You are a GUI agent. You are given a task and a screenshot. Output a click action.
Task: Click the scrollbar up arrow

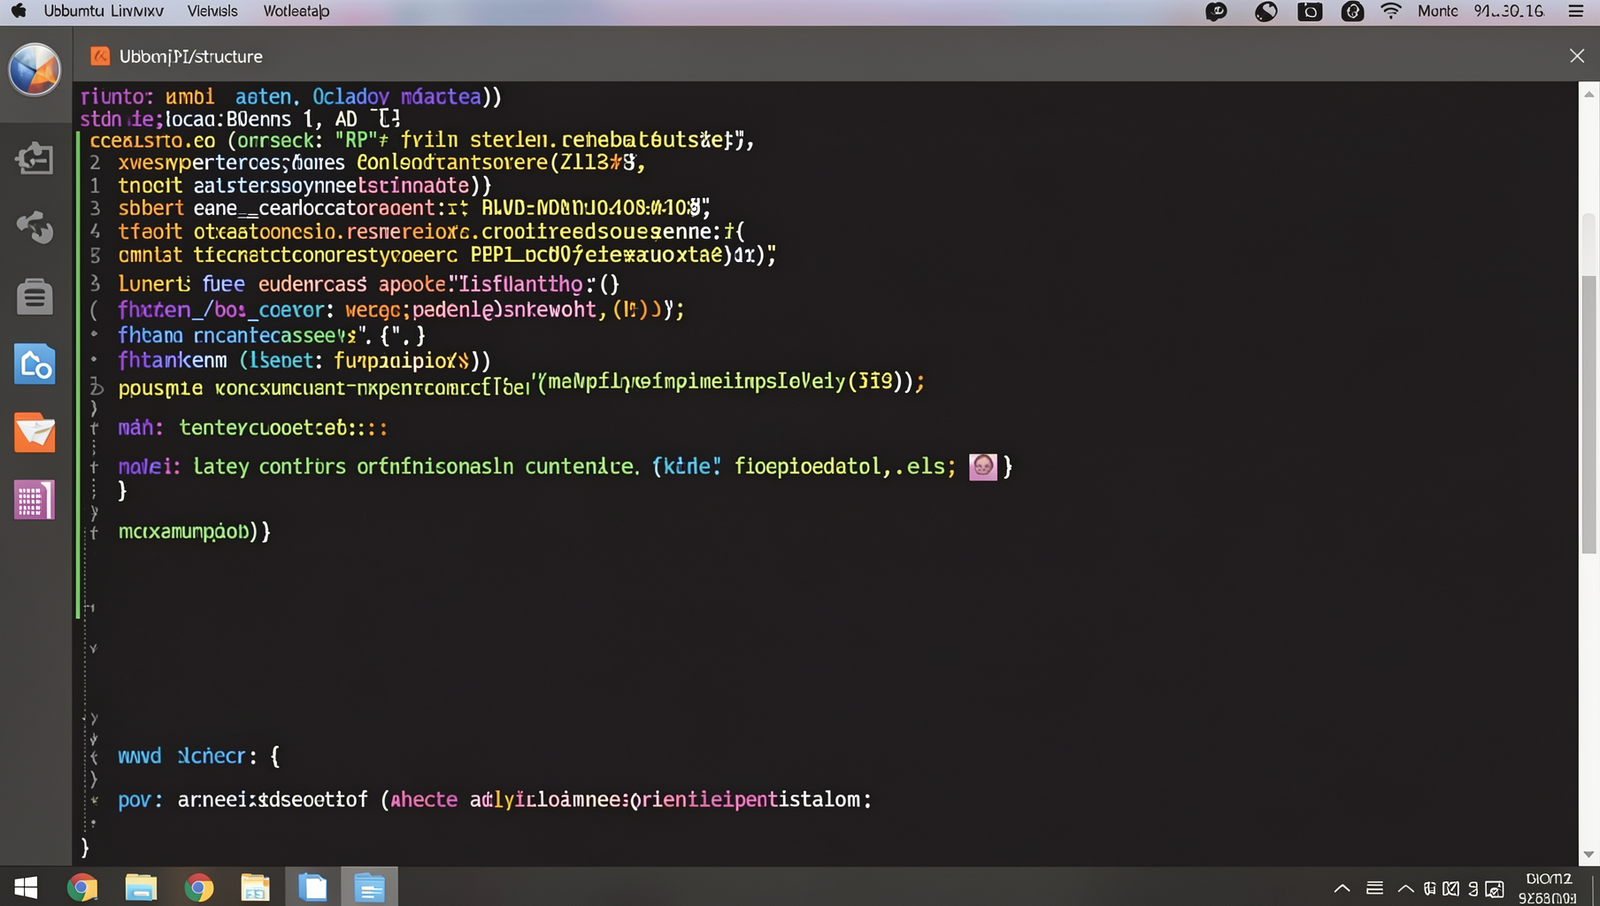[1589, 94]
